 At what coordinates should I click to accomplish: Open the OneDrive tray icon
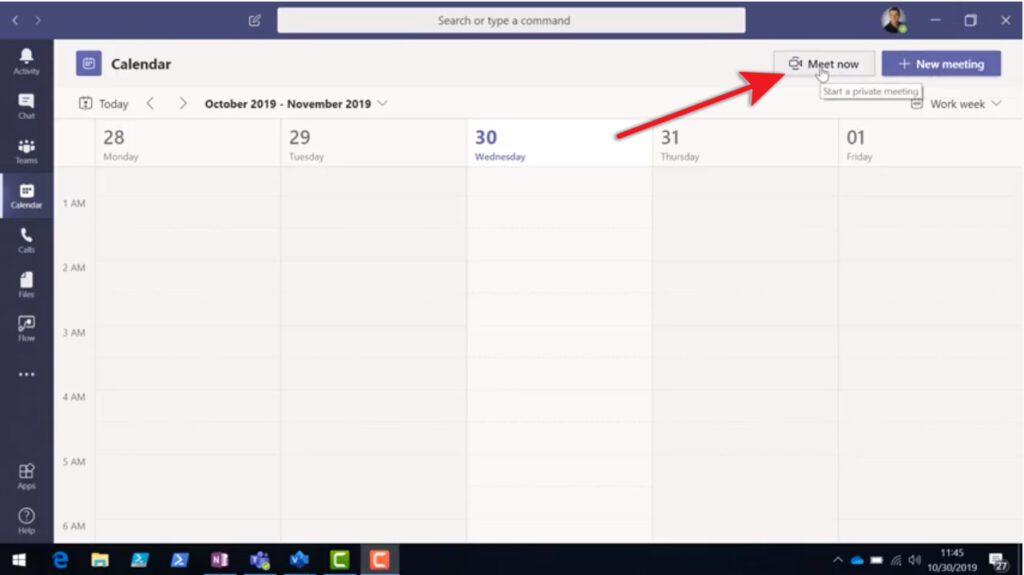pyautogui.click(x=857, y=560)
